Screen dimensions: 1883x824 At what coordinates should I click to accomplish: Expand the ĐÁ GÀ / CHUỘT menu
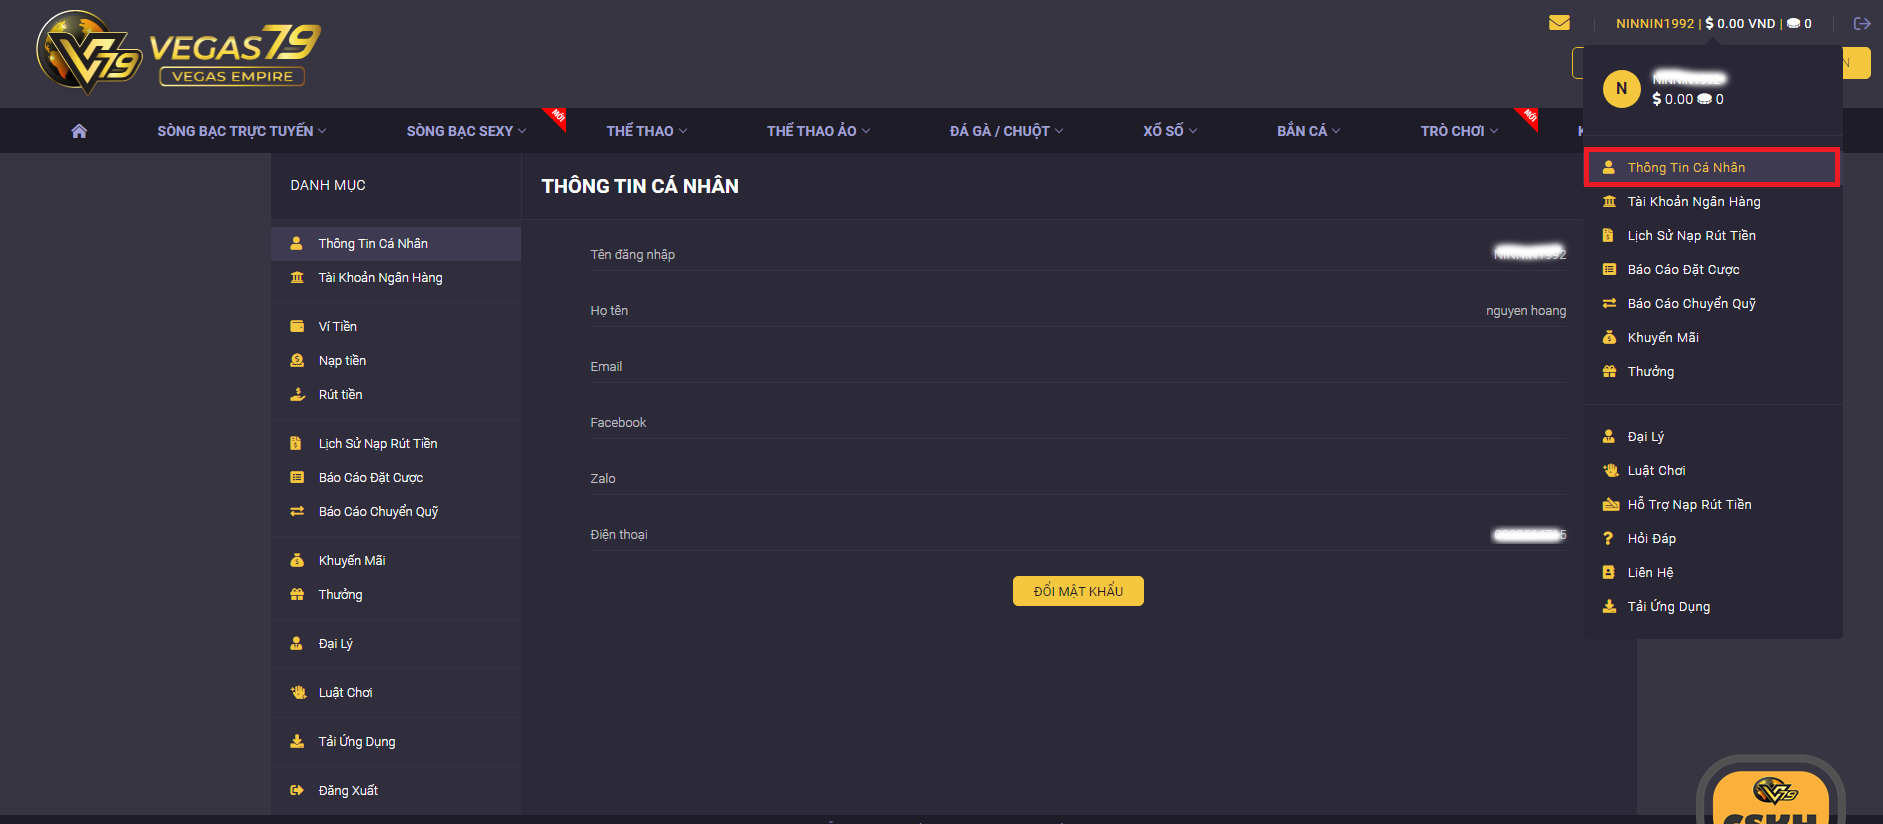(x=1006, y=131)
